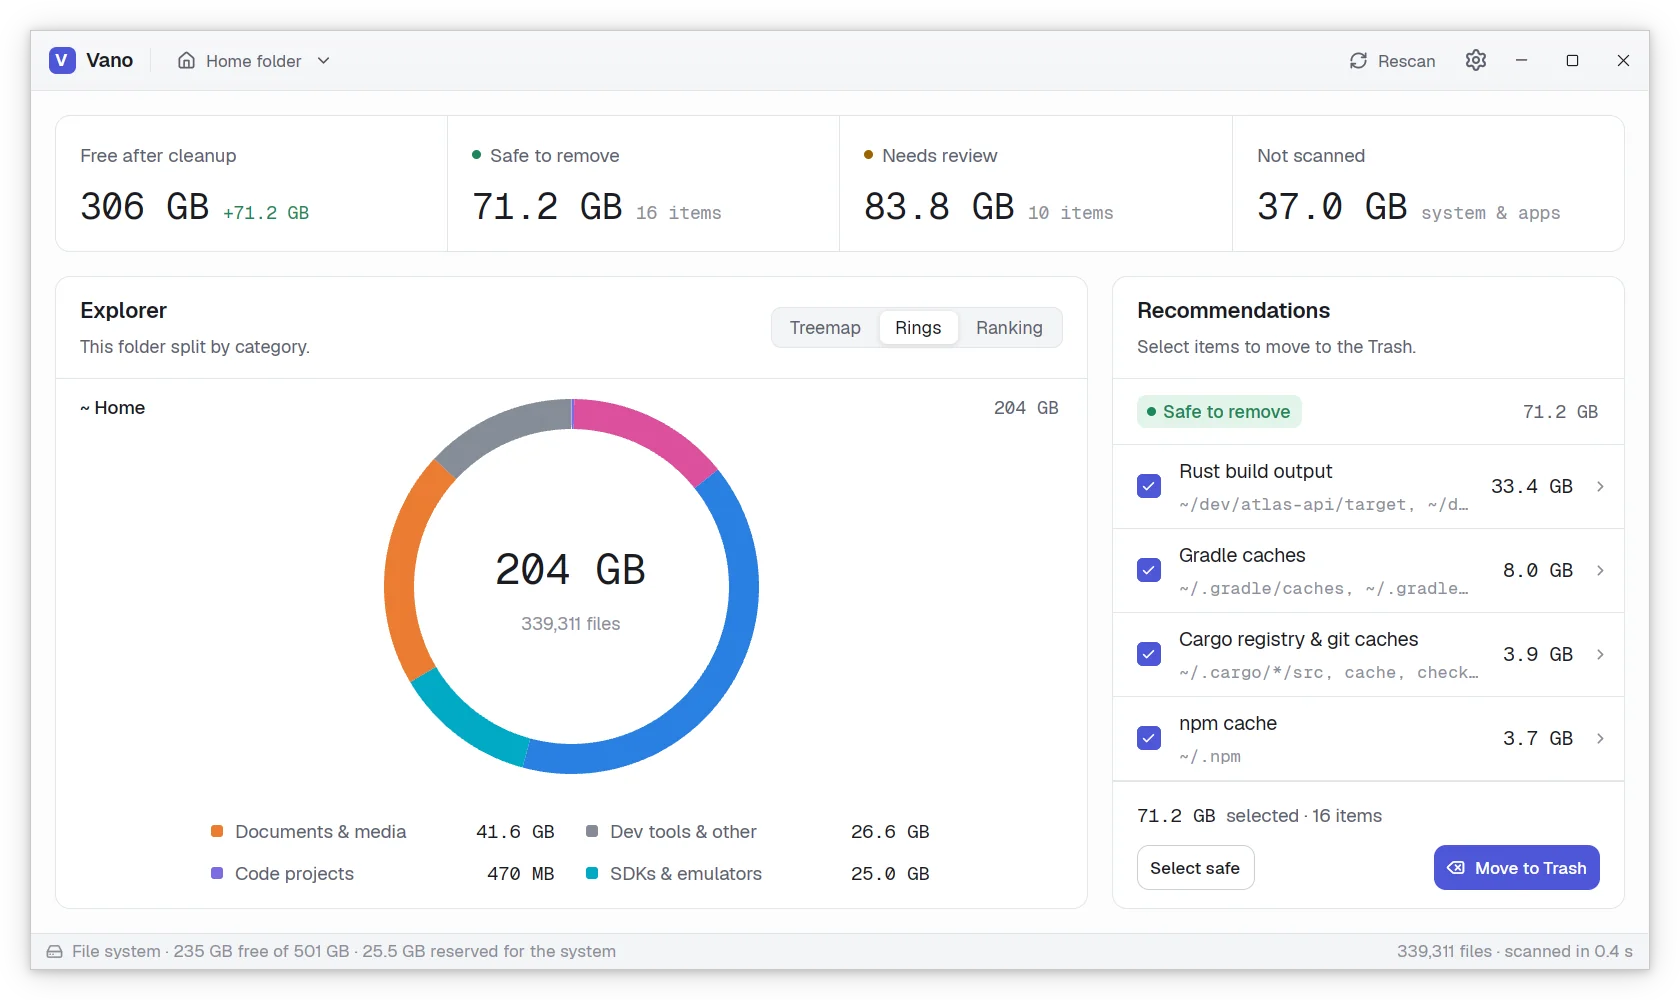1680x1000 pixels.
Task: Uncheck the Rust build output checkbox
Action: 1149,486
